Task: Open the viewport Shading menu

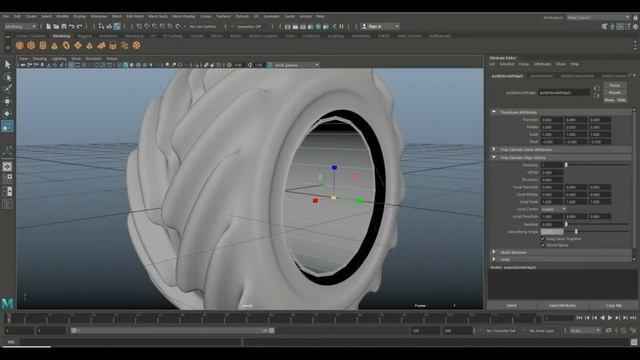Action: coord(40,59)
